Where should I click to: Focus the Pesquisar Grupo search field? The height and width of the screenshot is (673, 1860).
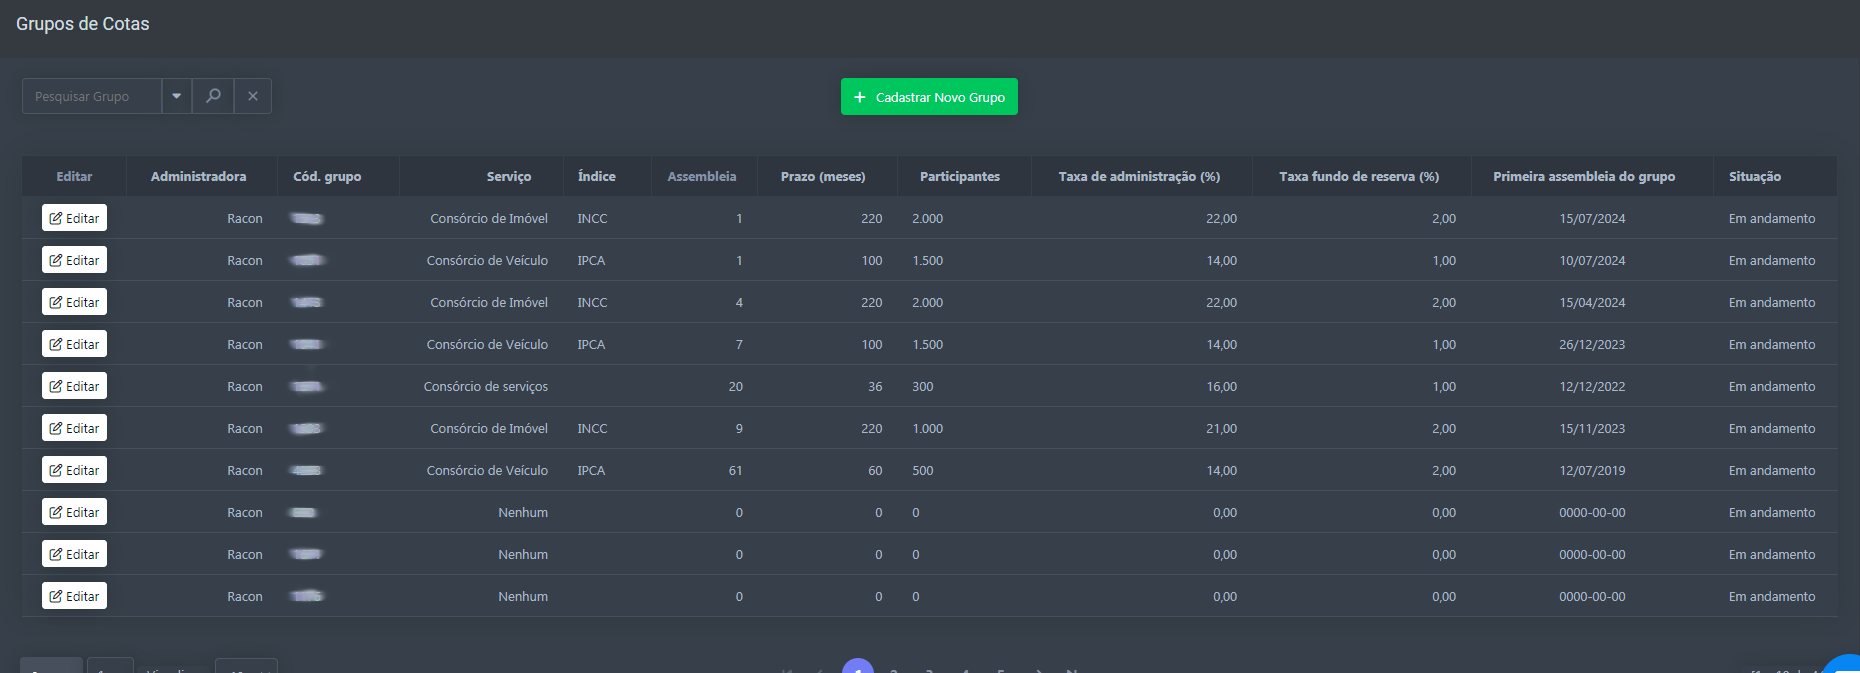pos(92,96)
